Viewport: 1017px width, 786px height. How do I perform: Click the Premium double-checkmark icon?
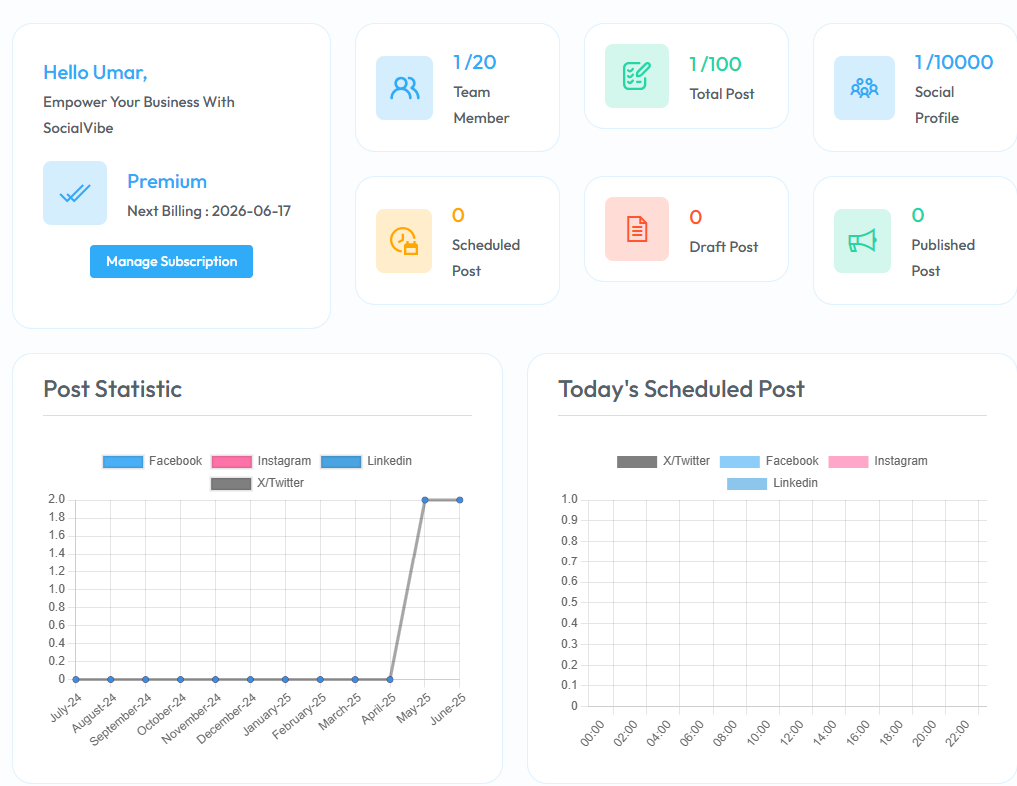pos(75,193)
